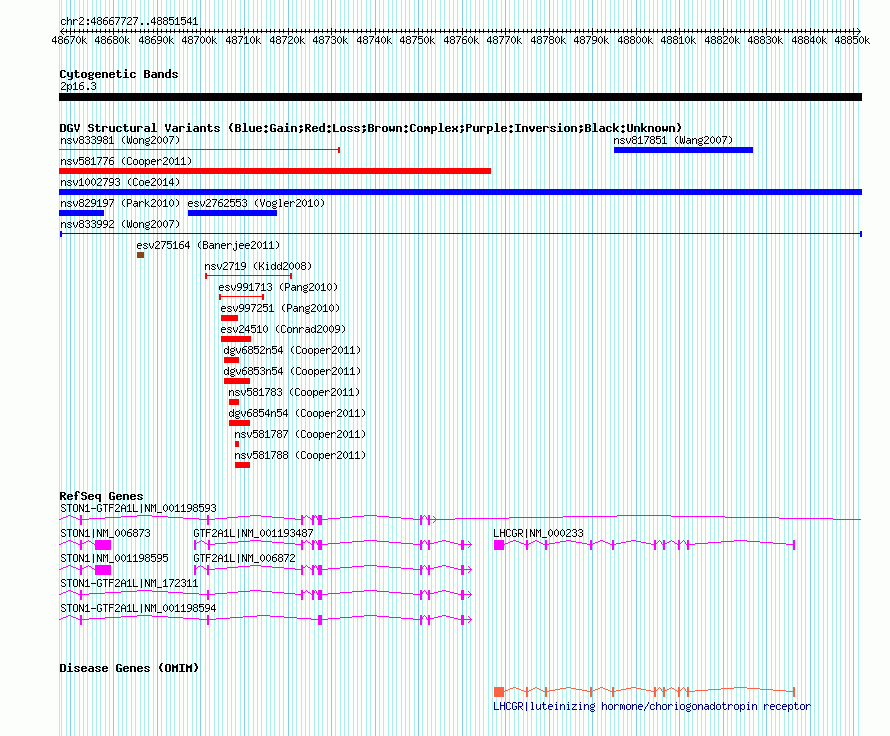Select the nsv581788 red loss bar
The height and width of the screenshot is (736, 890).
(242, 465)
